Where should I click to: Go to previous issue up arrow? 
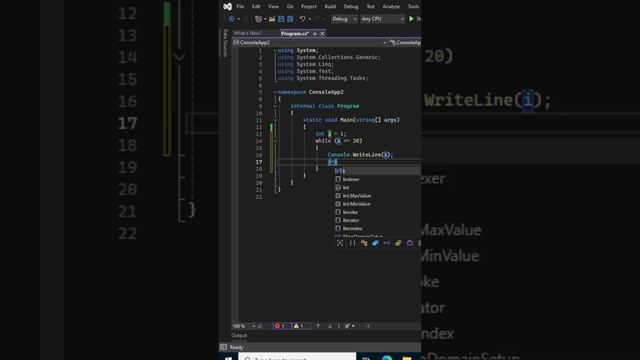[x=318, y=326]
